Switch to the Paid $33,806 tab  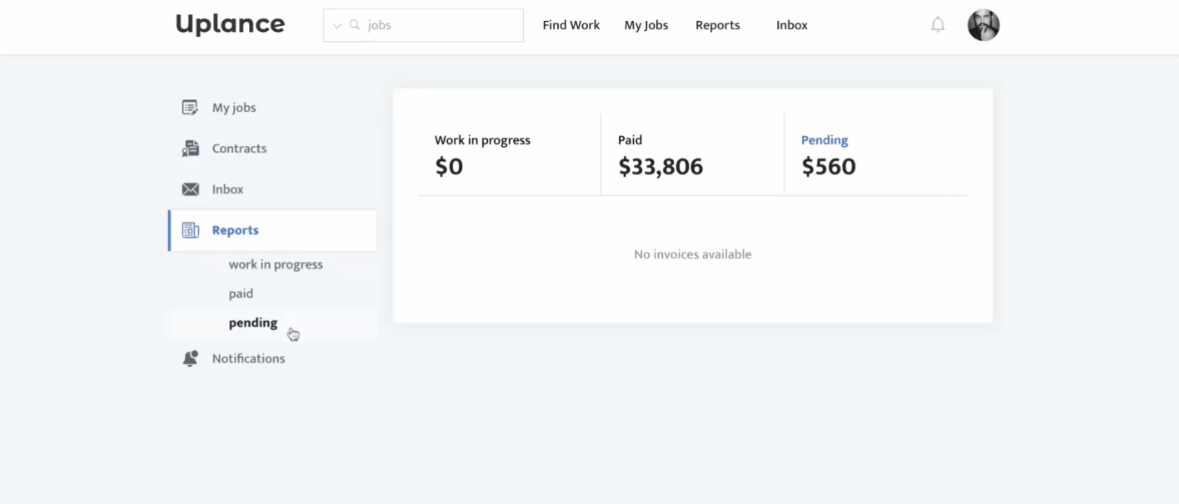(x=691, y=154)
